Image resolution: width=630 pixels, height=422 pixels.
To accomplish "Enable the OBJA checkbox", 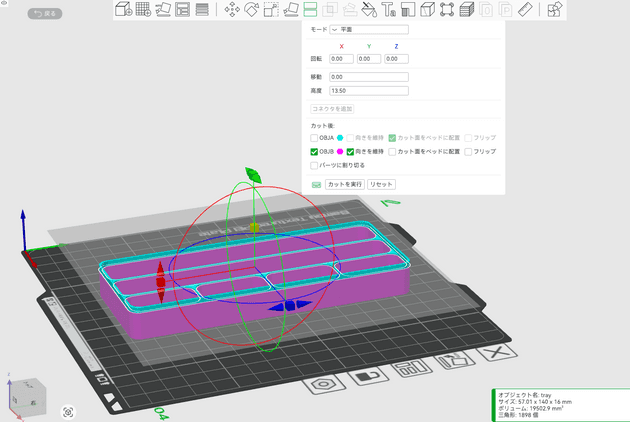I will 314,137.
